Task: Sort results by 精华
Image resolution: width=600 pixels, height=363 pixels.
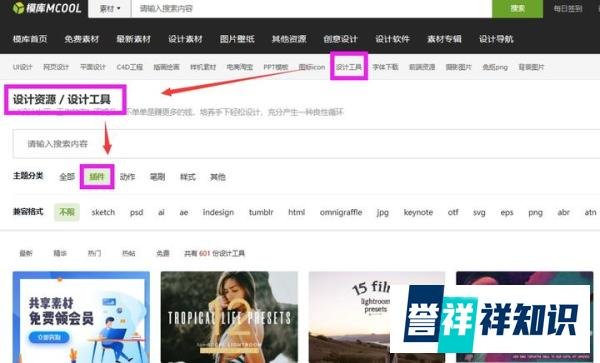Action: coord(60,253)
